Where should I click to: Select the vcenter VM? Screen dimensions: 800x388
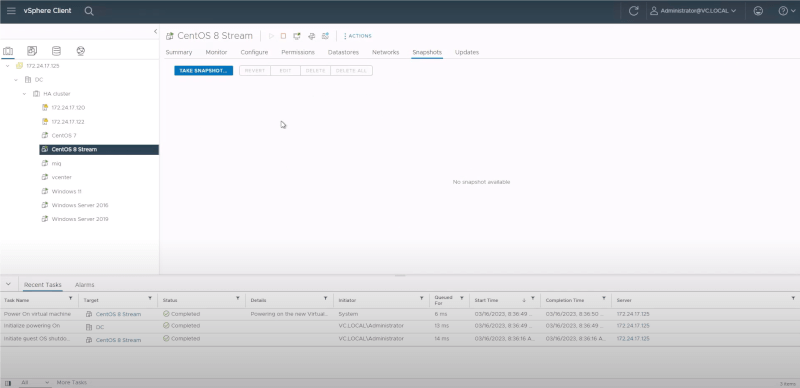pos(61,177)
